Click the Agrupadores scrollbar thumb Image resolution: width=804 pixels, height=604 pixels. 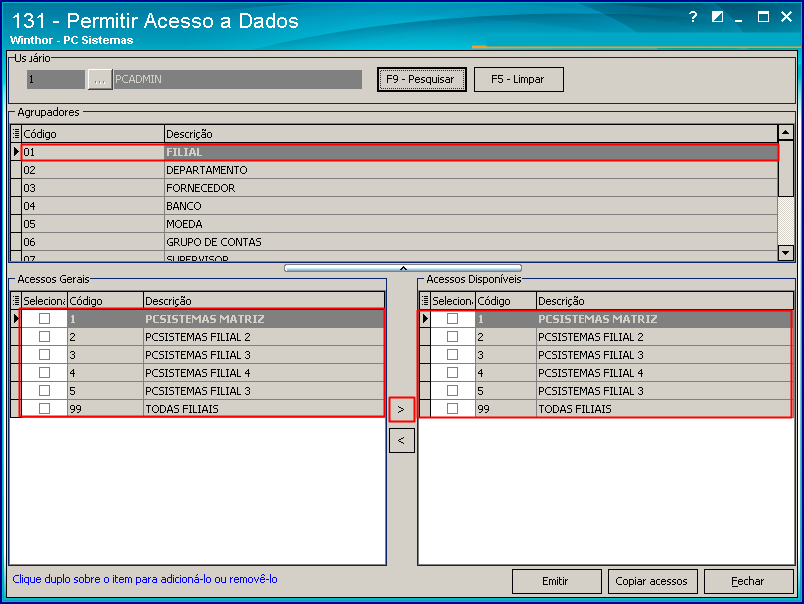[x=786, y=169]
